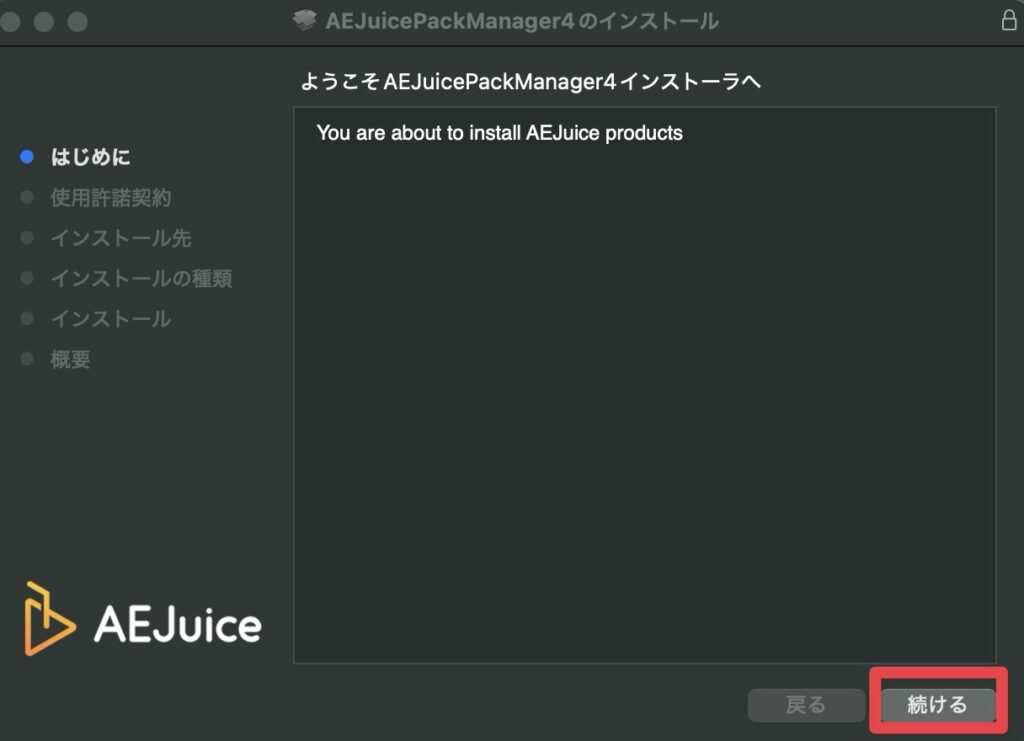Click the 戻る back button
The image size is (1024, 741).
[x=807, y=705]
